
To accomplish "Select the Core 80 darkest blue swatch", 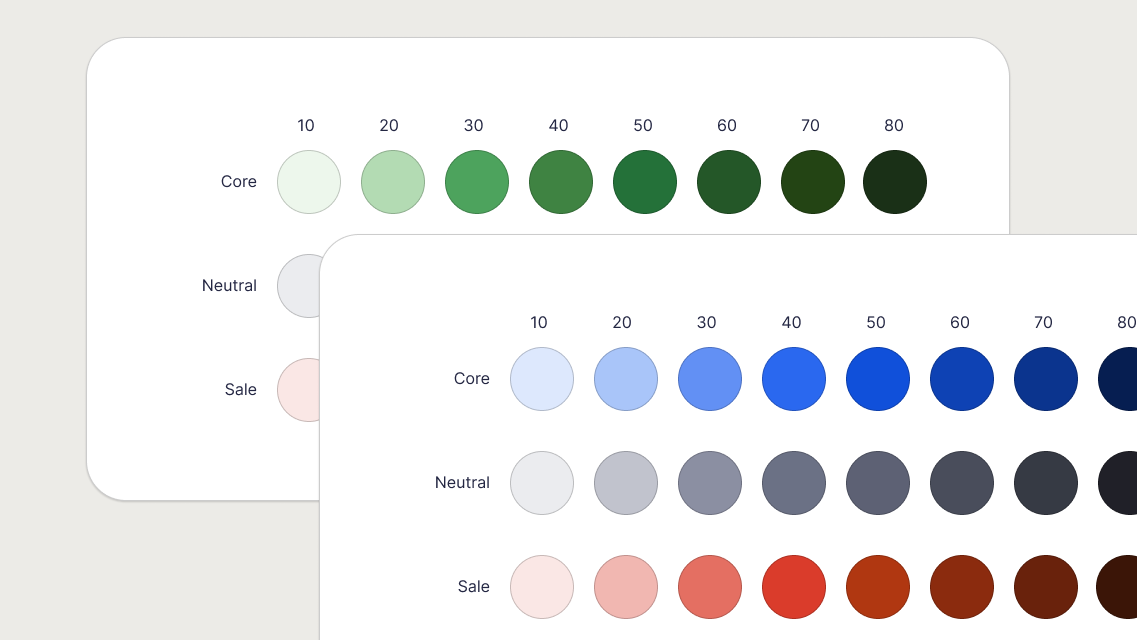I will 1126,379.
